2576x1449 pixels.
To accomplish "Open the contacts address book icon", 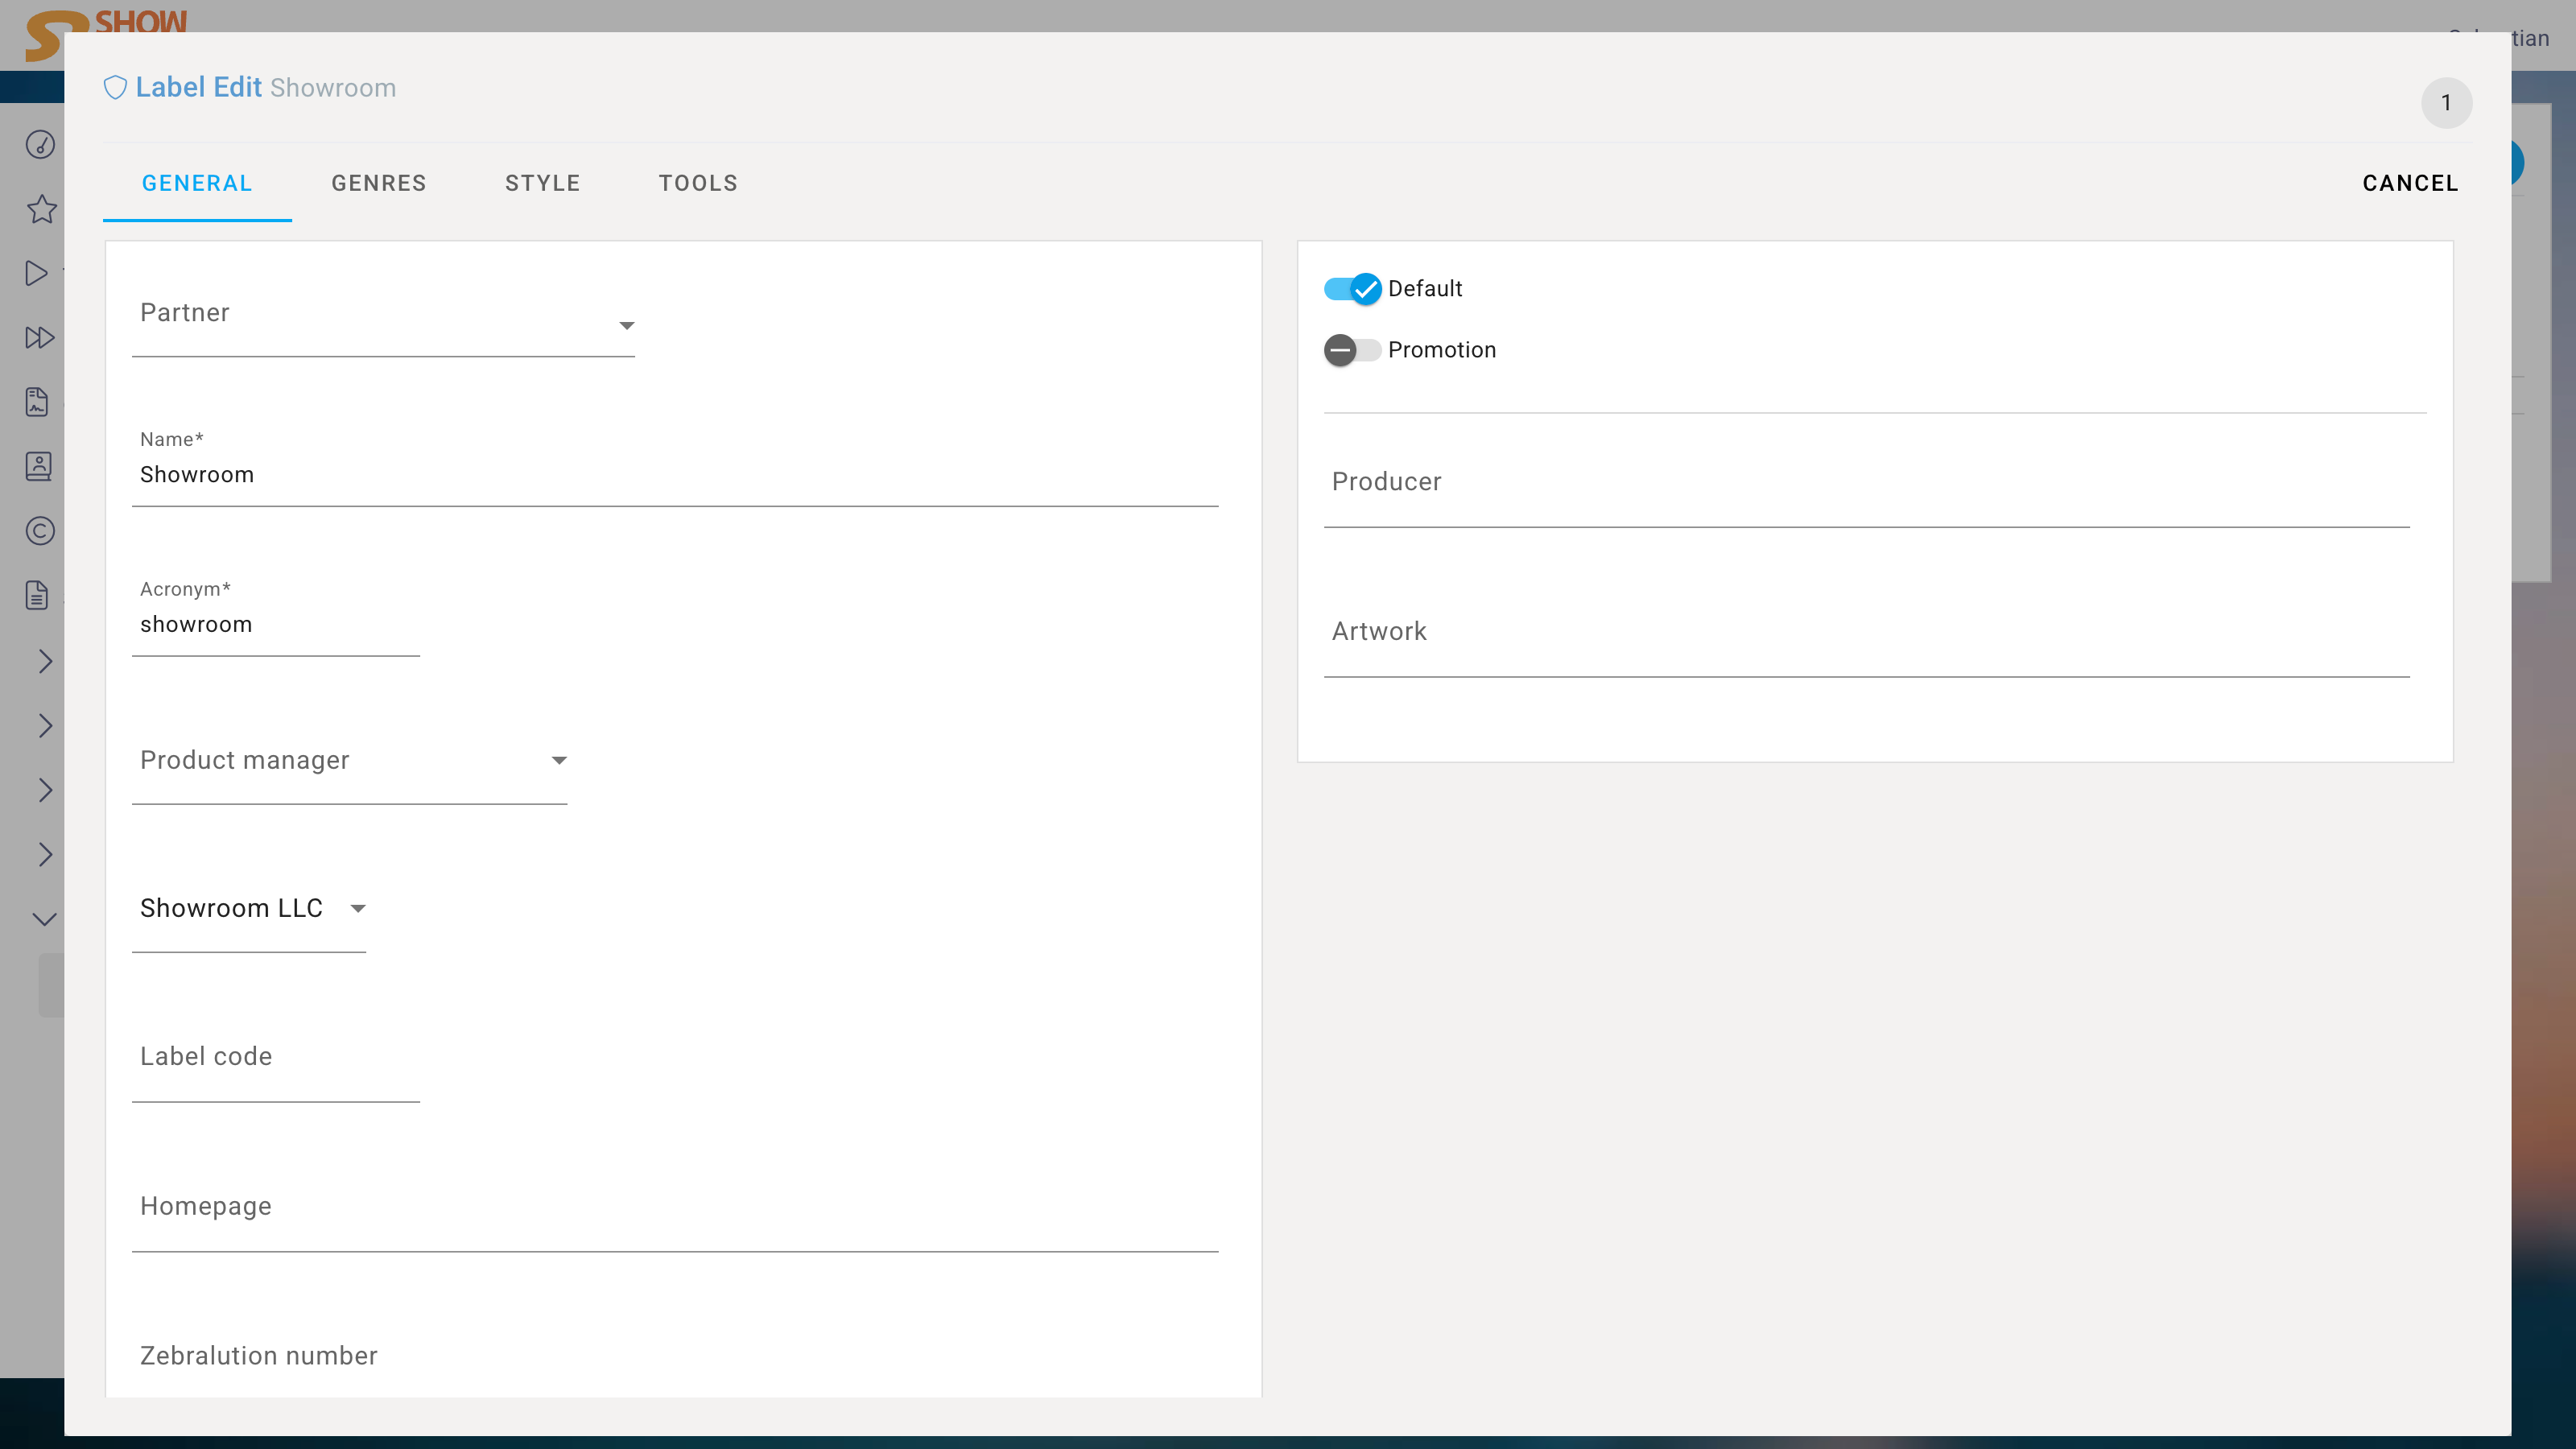I will pyautogui.click(x=39, y=467).
